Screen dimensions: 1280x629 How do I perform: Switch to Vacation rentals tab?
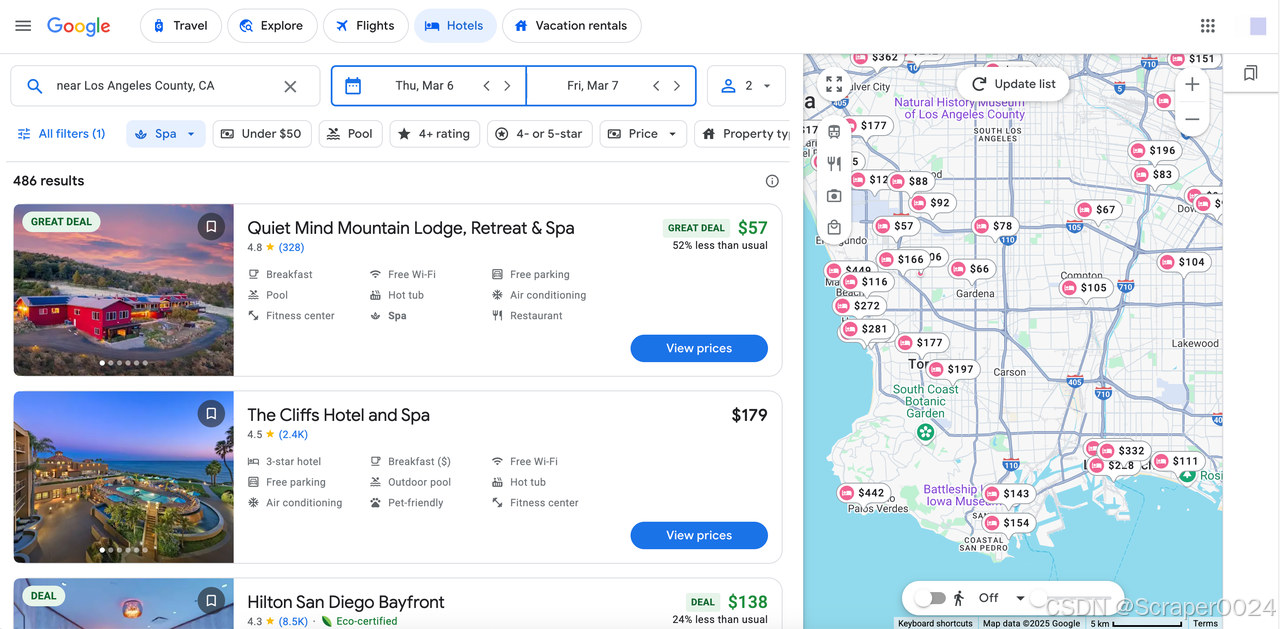[571, 26]
